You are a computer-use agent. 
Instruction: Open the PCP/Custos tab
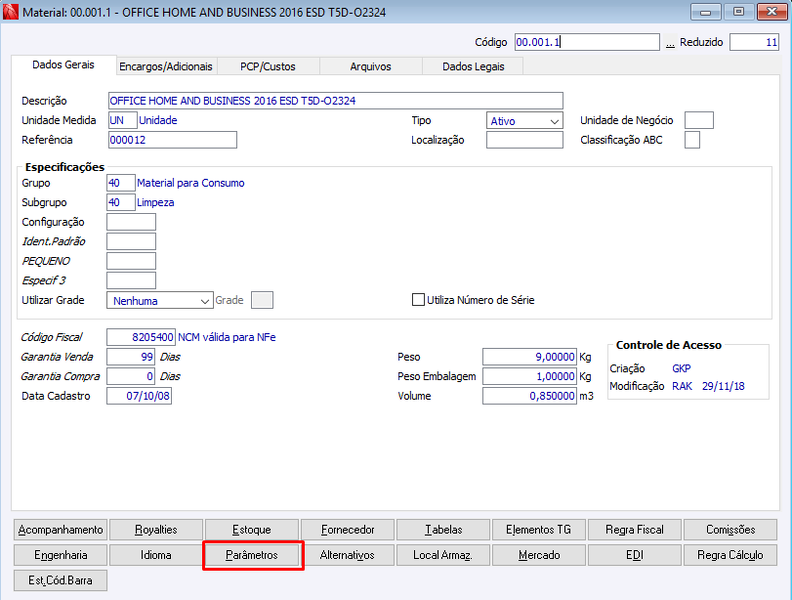coord(268,67)
